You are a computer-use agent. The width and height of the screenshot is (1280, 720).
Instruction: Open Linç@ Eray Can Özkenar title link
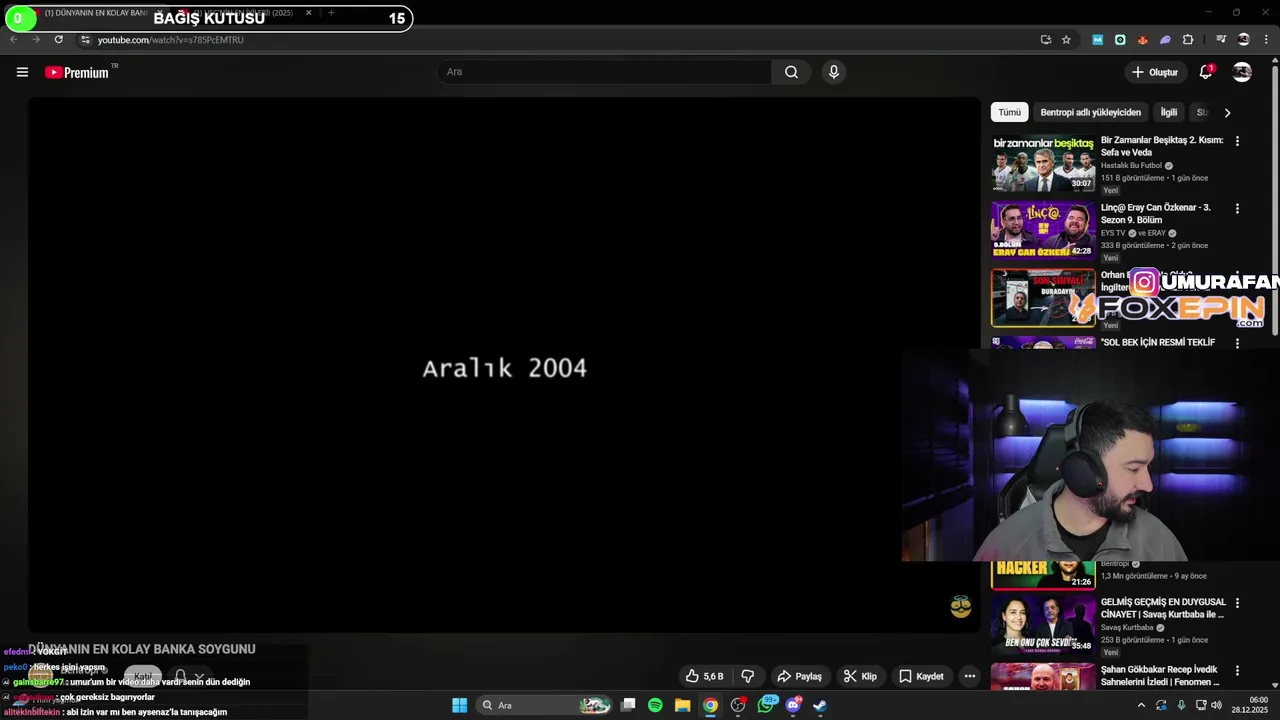tap(1156, 213)
